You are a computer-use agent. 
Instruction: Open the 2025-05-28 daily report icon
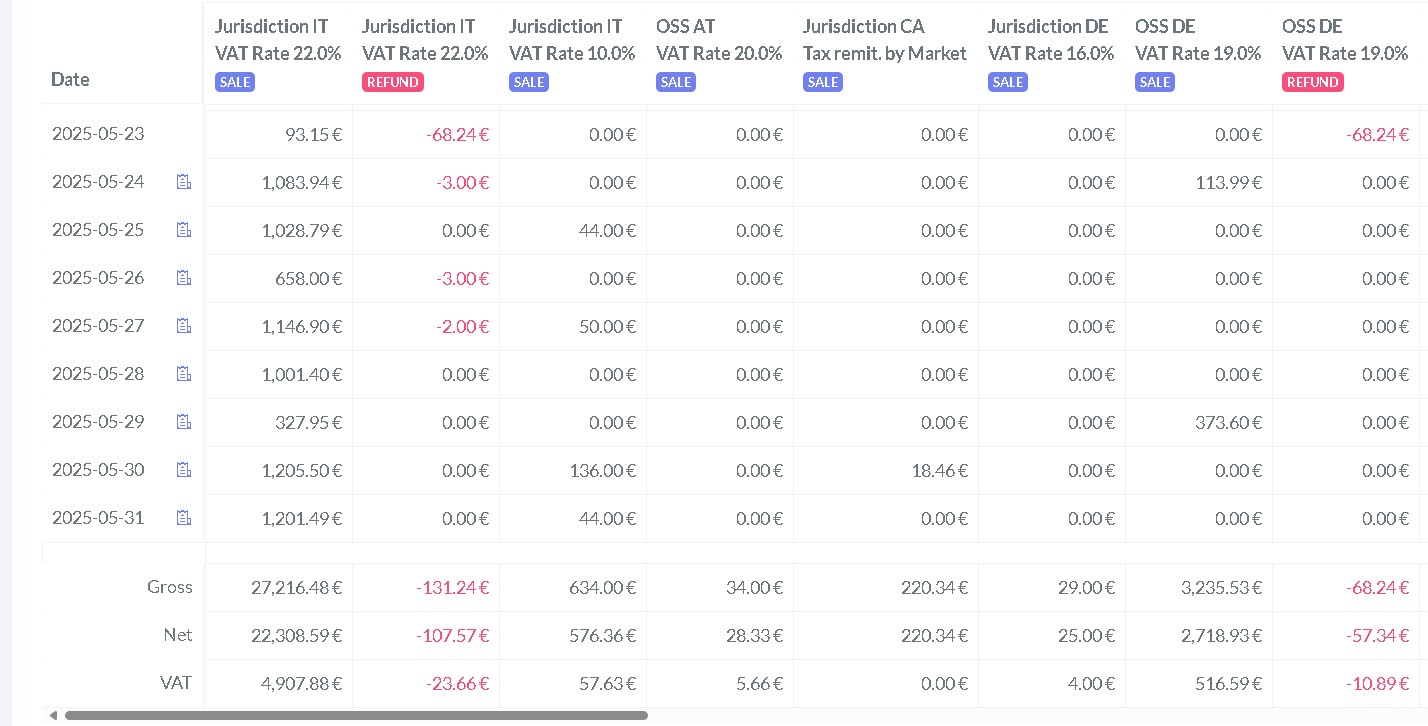[183, 374]
